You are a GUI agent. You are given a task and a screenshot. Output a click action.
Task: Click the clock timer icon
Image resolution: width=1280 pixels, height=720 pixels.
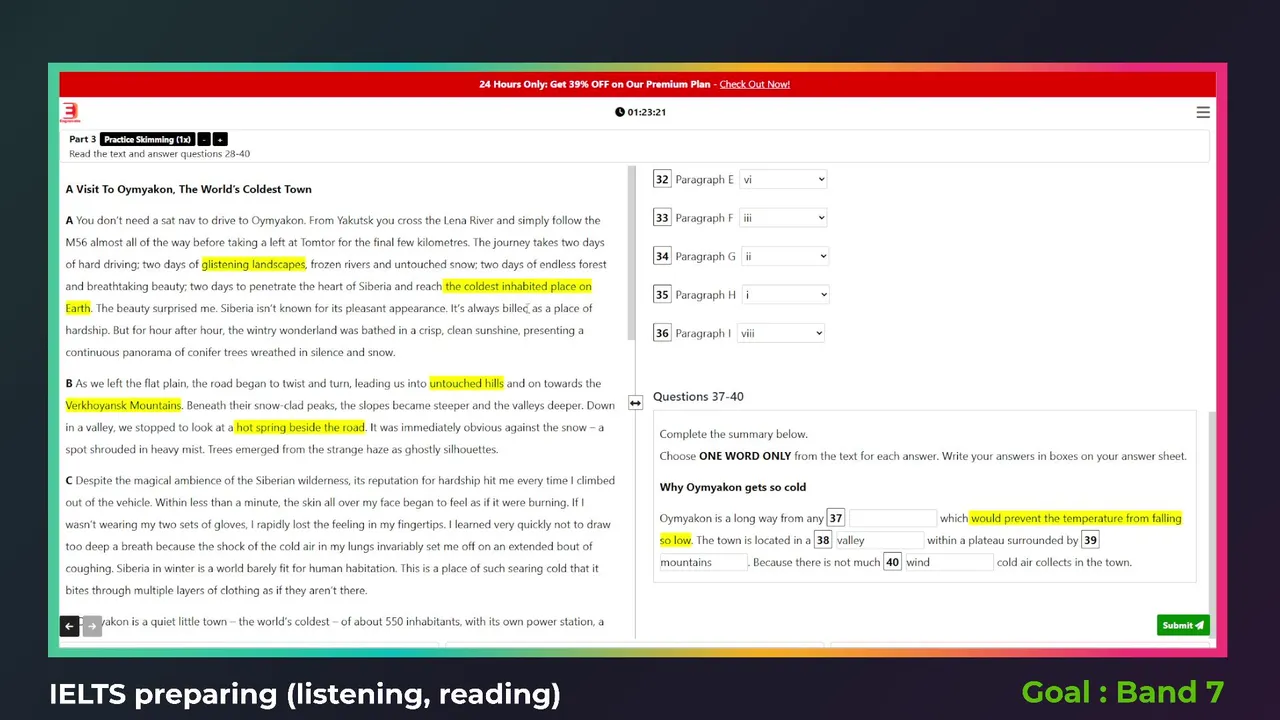620,112
